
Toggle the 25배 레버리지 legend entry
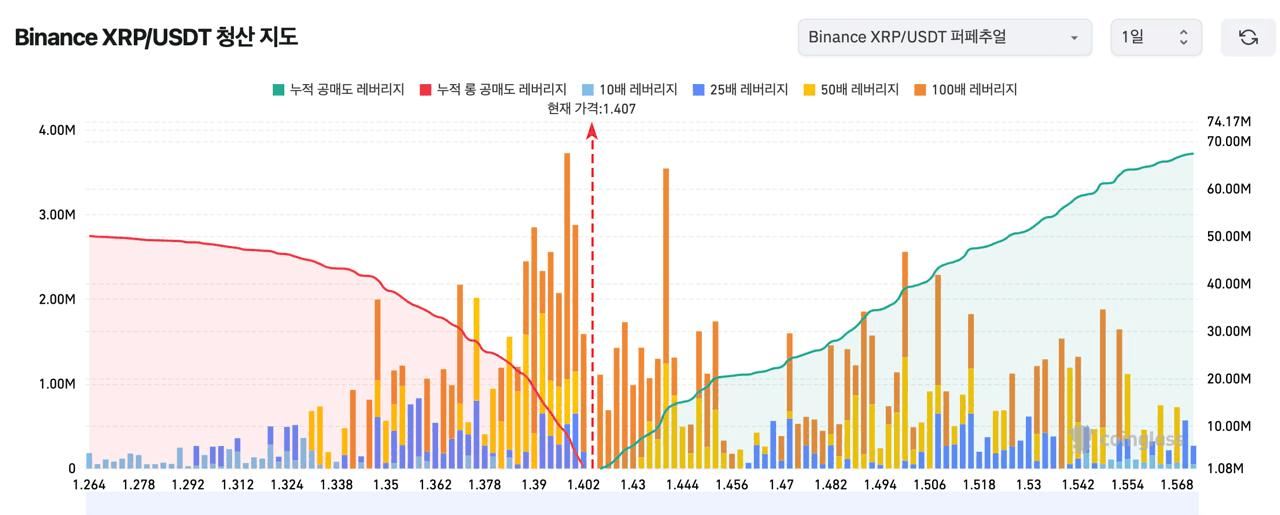point(740,89)
